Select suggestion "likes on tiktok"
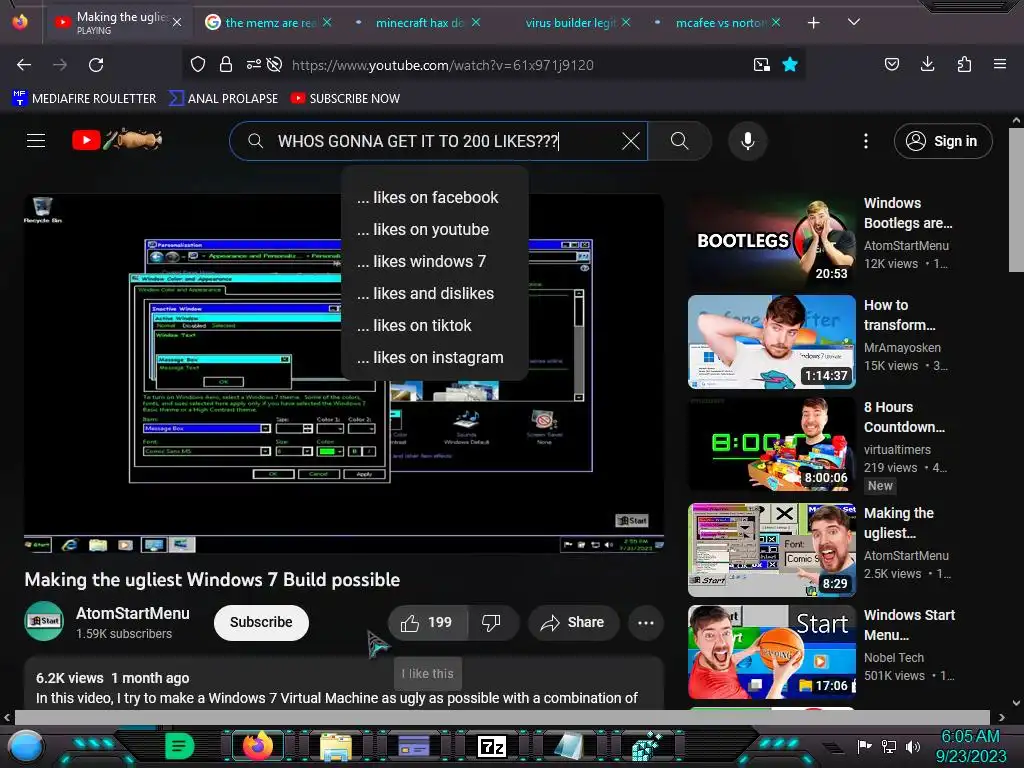 pyautogui.click(x=434, y=325)
